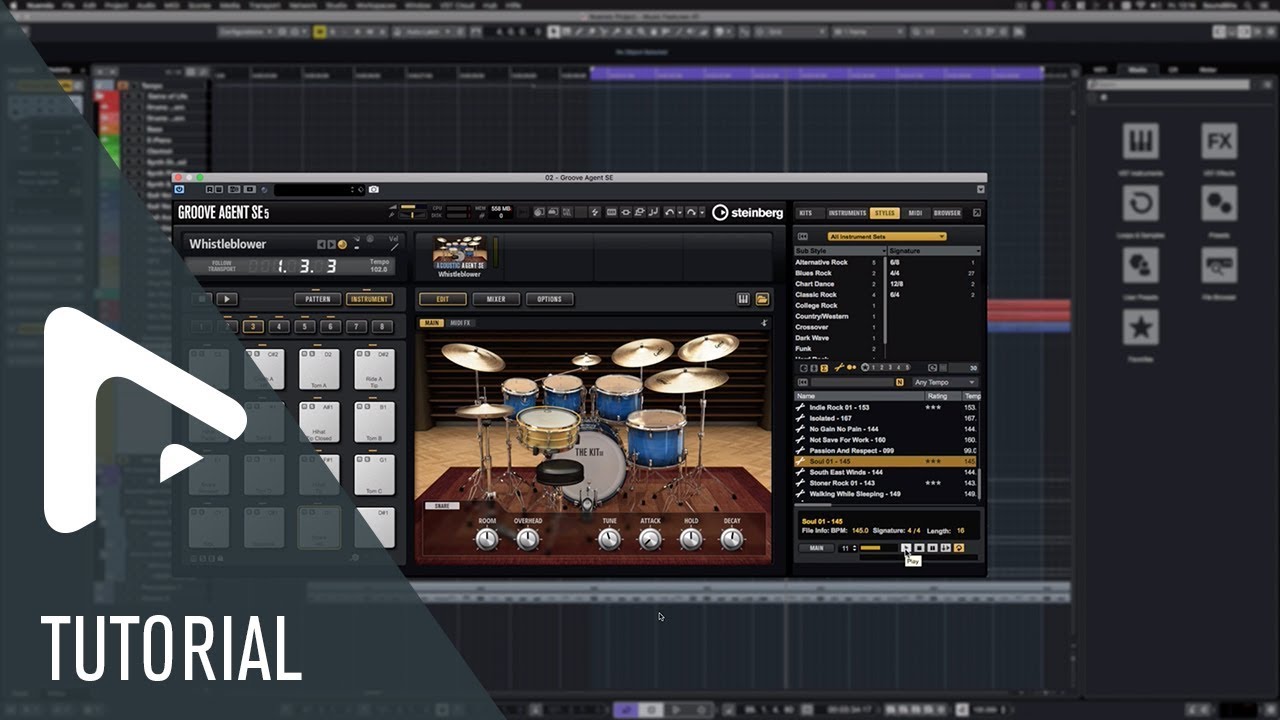Click the undo arrow icon
The height and width of the screenshot is (720, 1280).
click(668, 212)
